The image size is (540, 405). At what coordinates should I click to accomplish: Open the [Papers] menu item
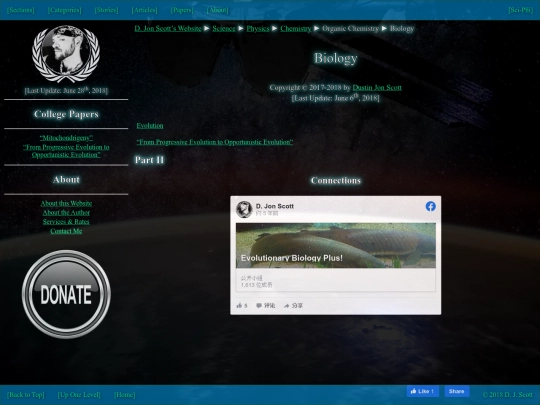[182, 10]
